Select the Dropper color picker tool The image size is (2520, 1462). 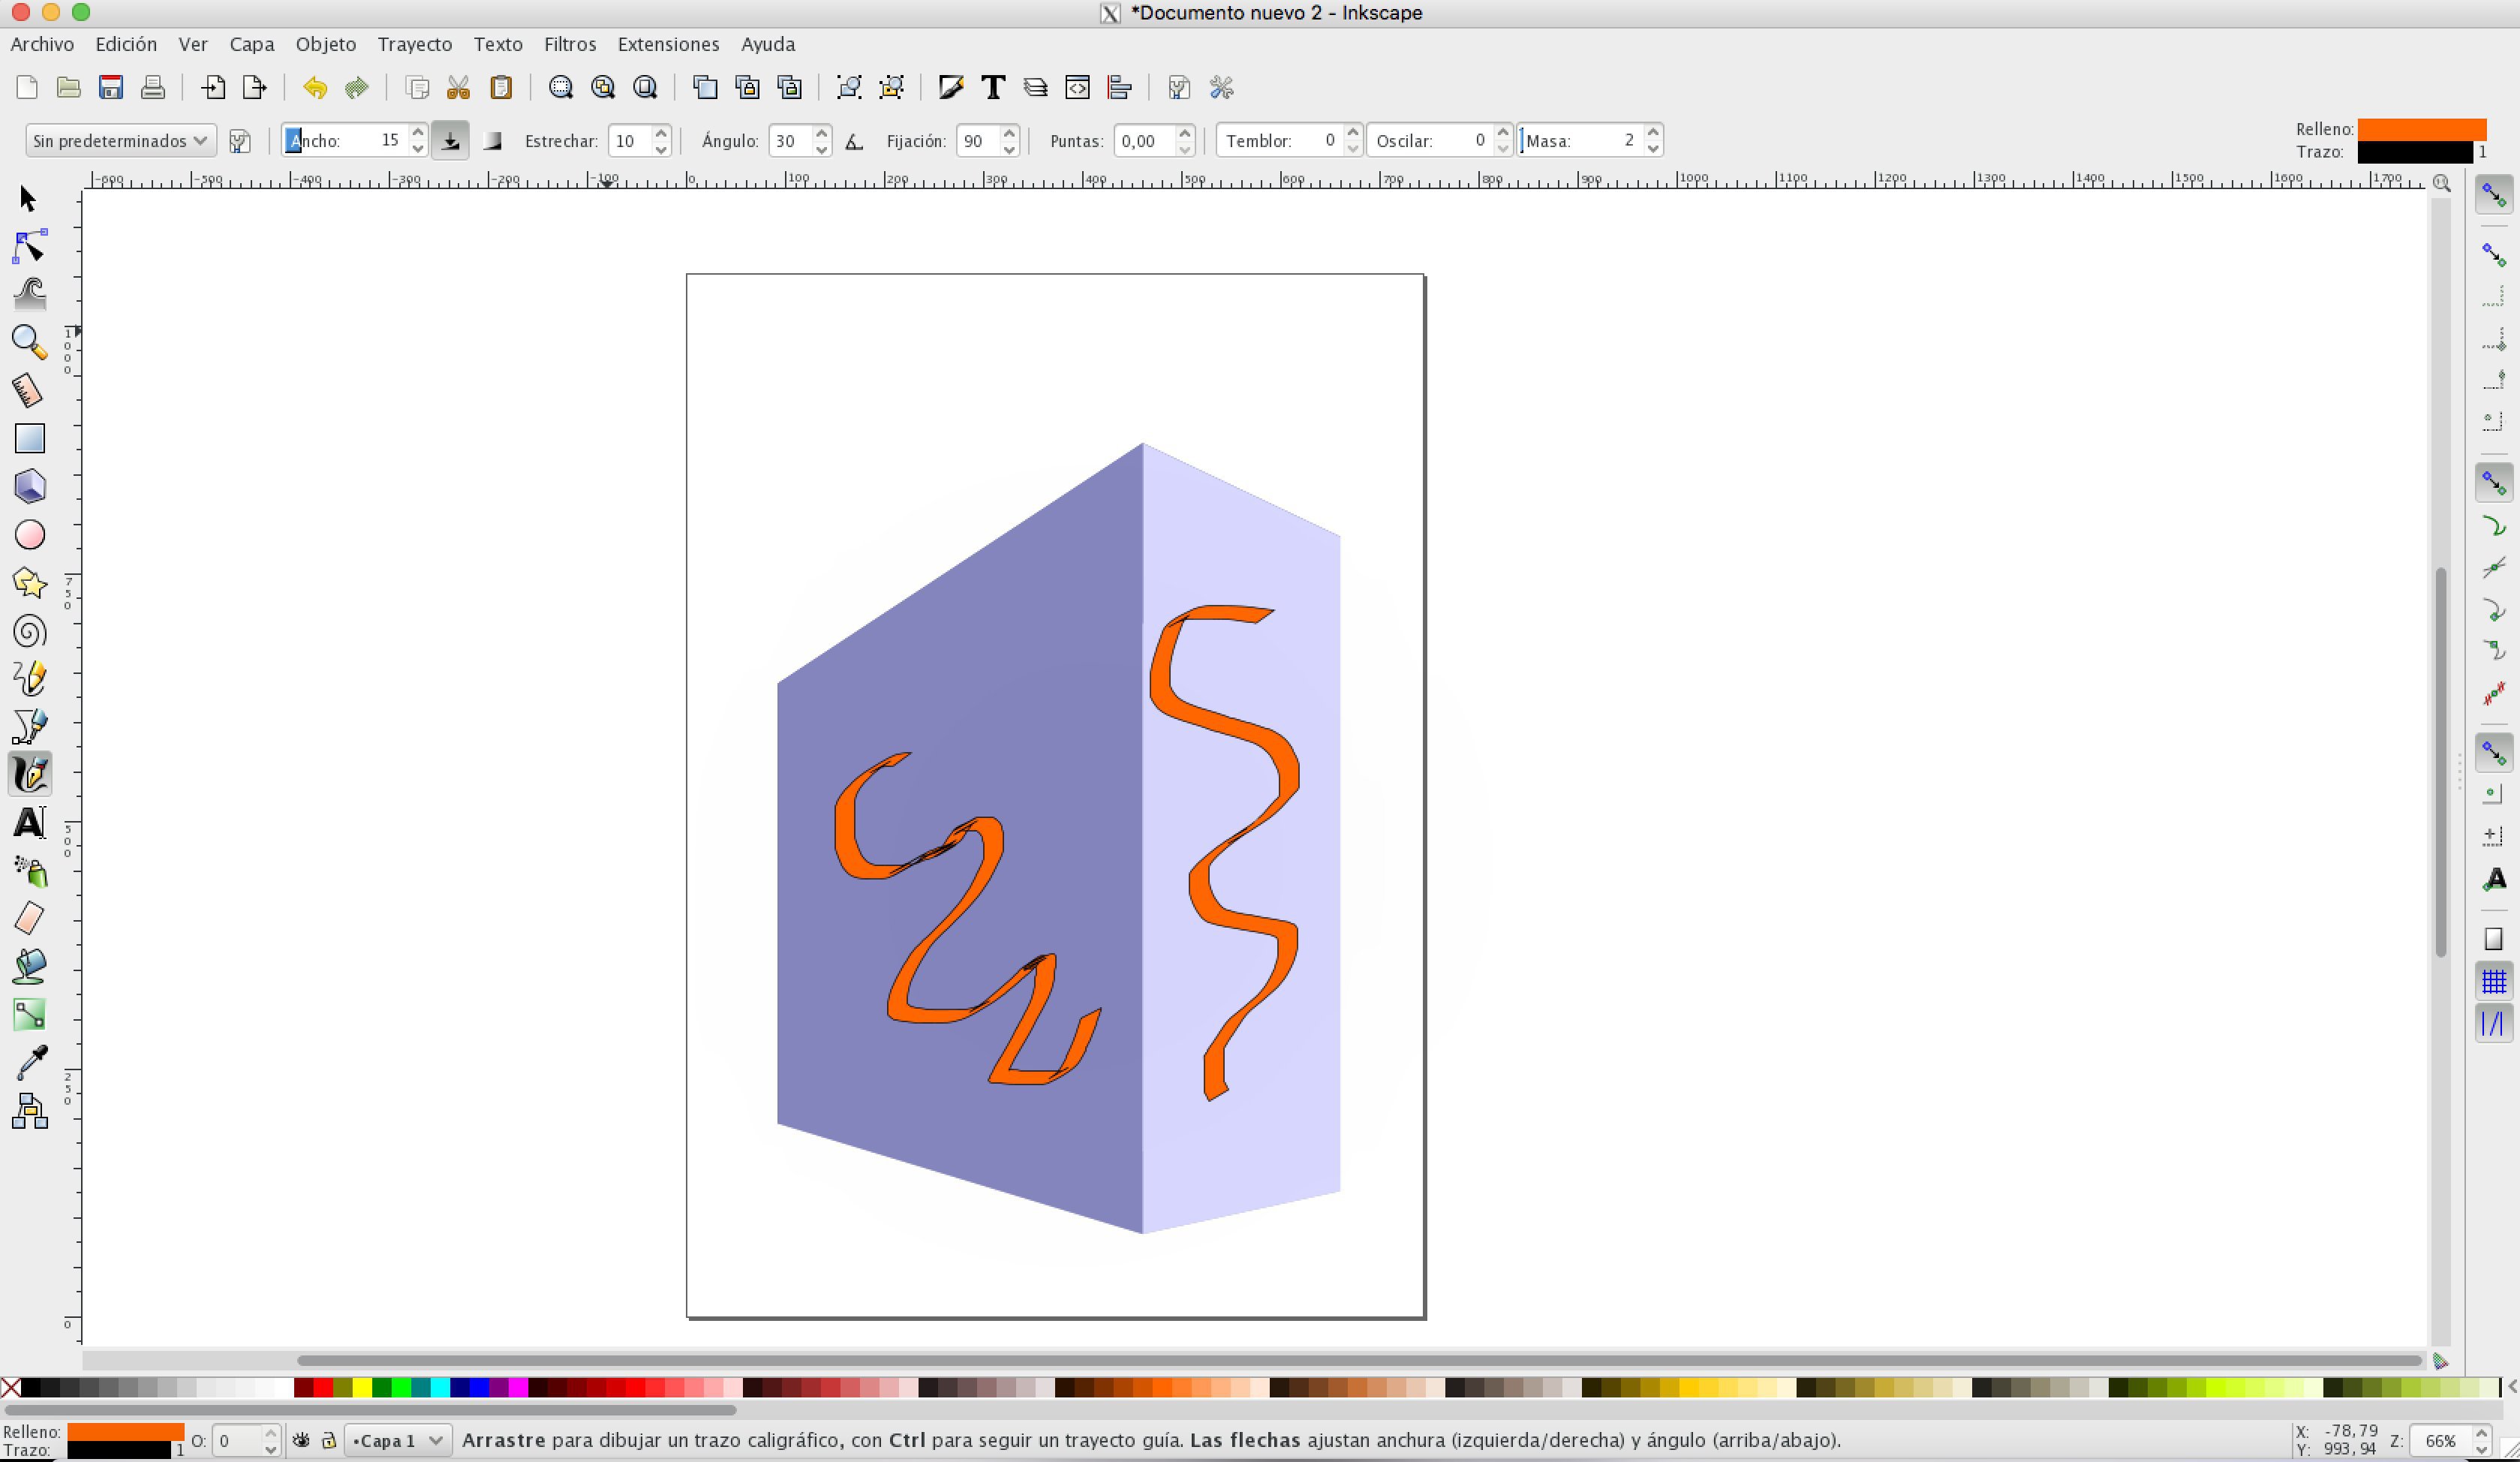29,1063
